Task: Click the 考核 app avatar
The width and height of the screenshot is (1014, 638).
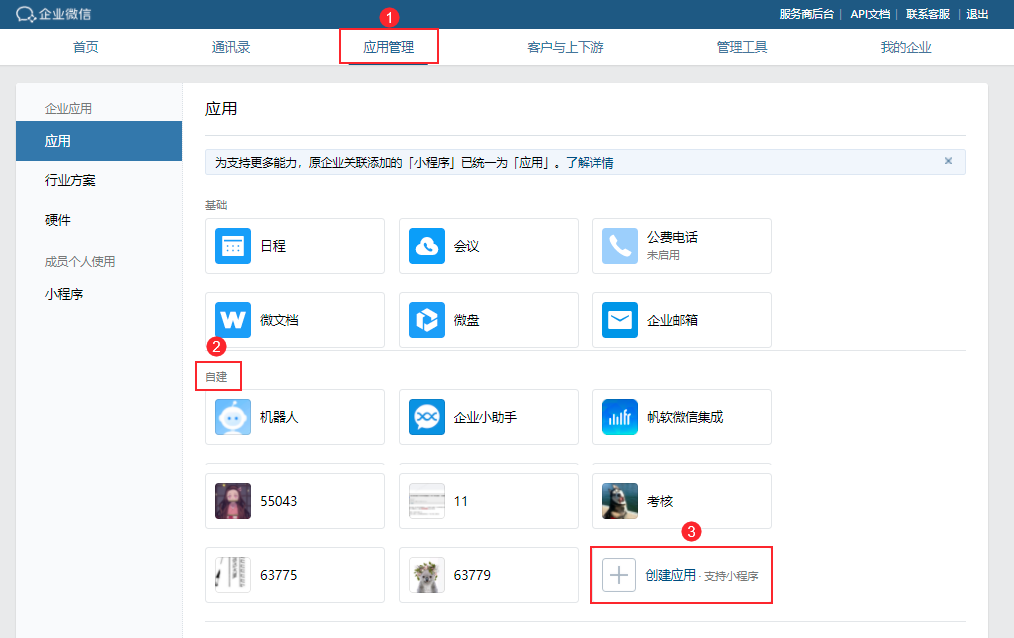Action: coord(620,501)
